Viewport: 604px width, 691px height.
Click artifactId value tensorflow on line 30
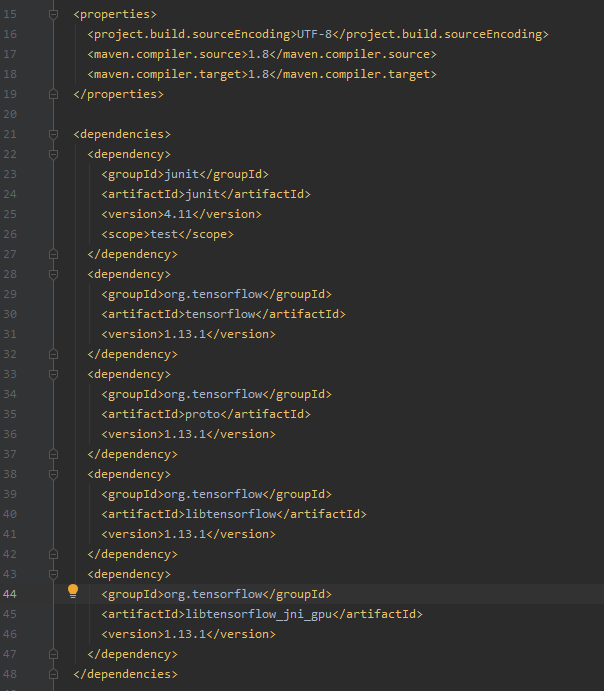coord(220,314)
